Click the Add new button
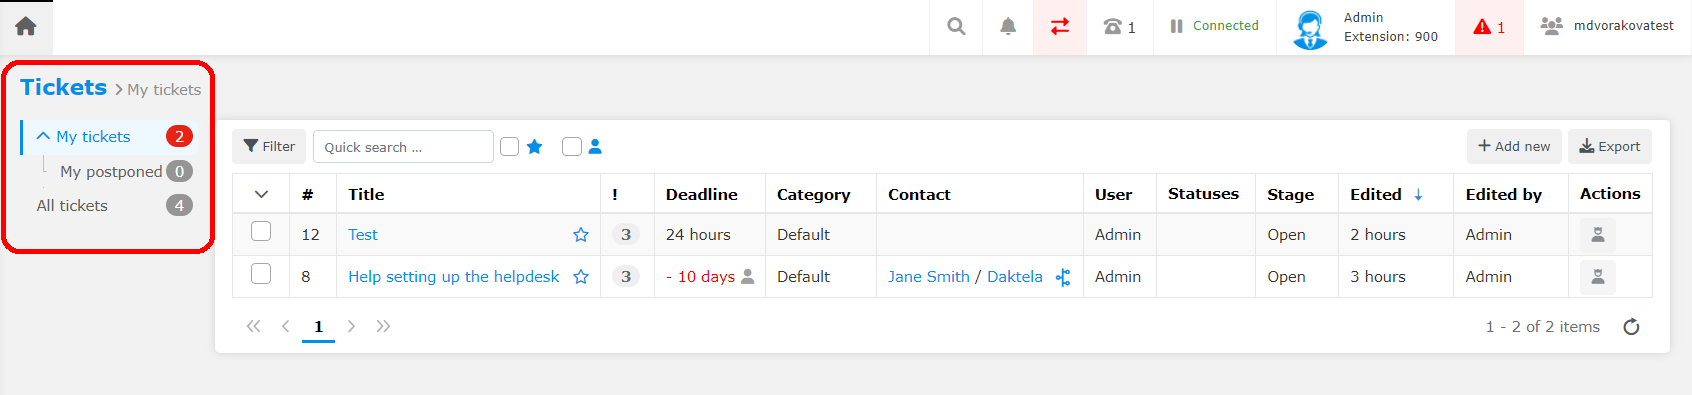1692x395 pixels. 1514,146
